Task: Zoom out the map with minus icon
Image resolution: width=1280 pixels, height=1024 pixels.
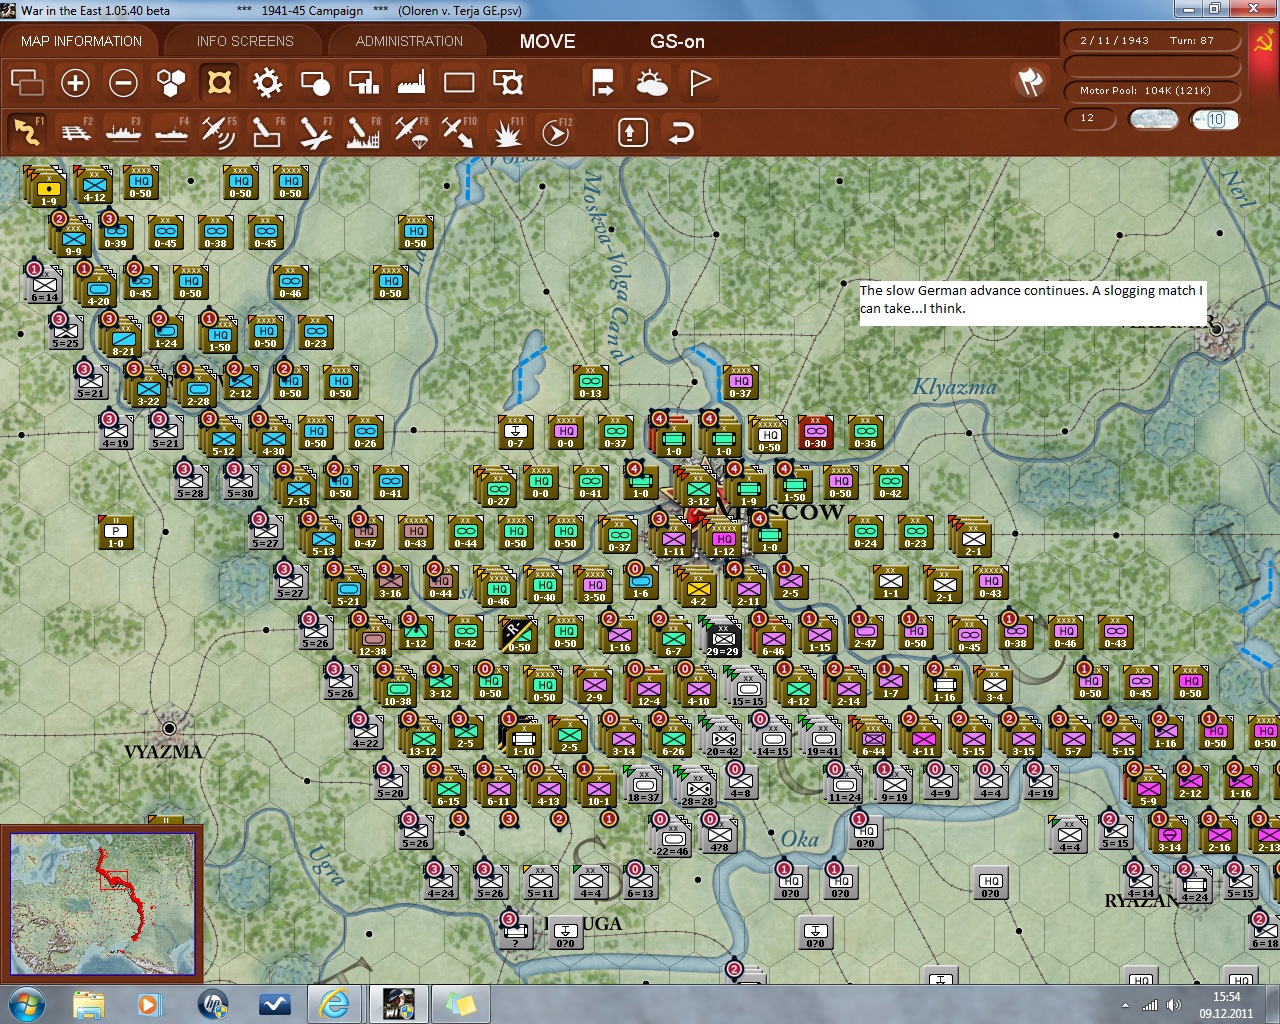Action: click(x=123, y=82)
